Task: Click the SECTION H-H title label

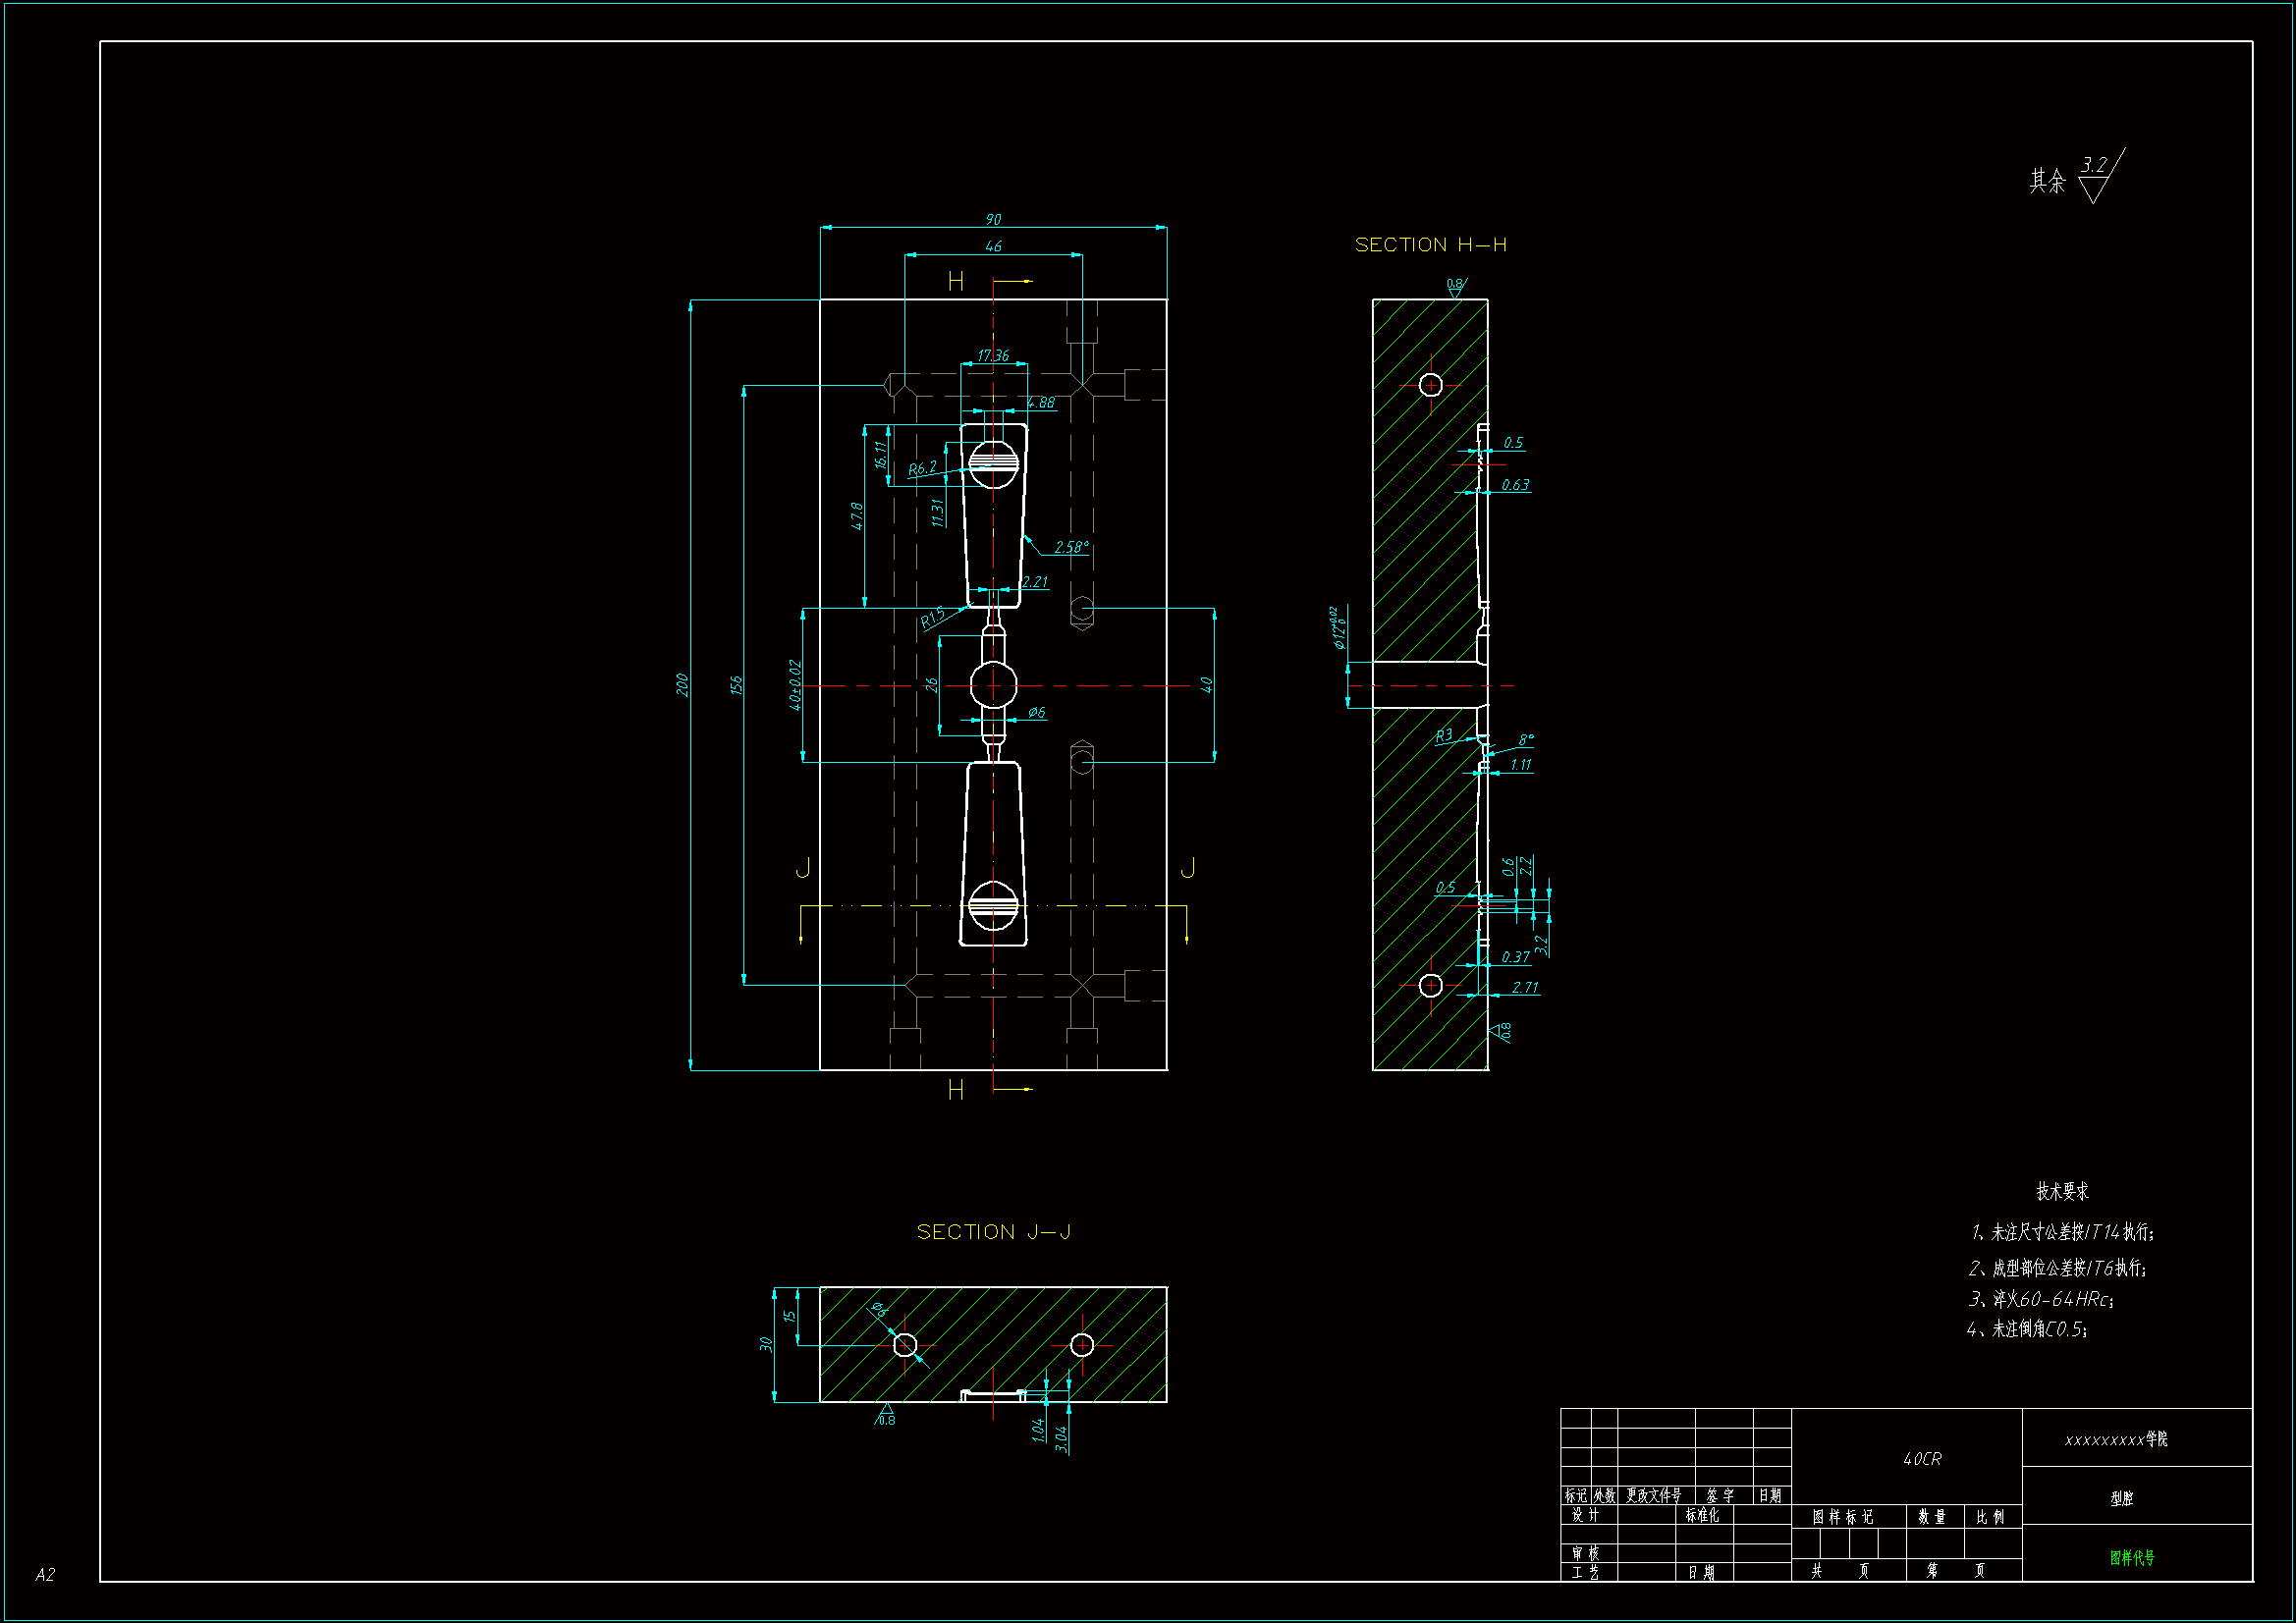Action: click(1430, 245)
